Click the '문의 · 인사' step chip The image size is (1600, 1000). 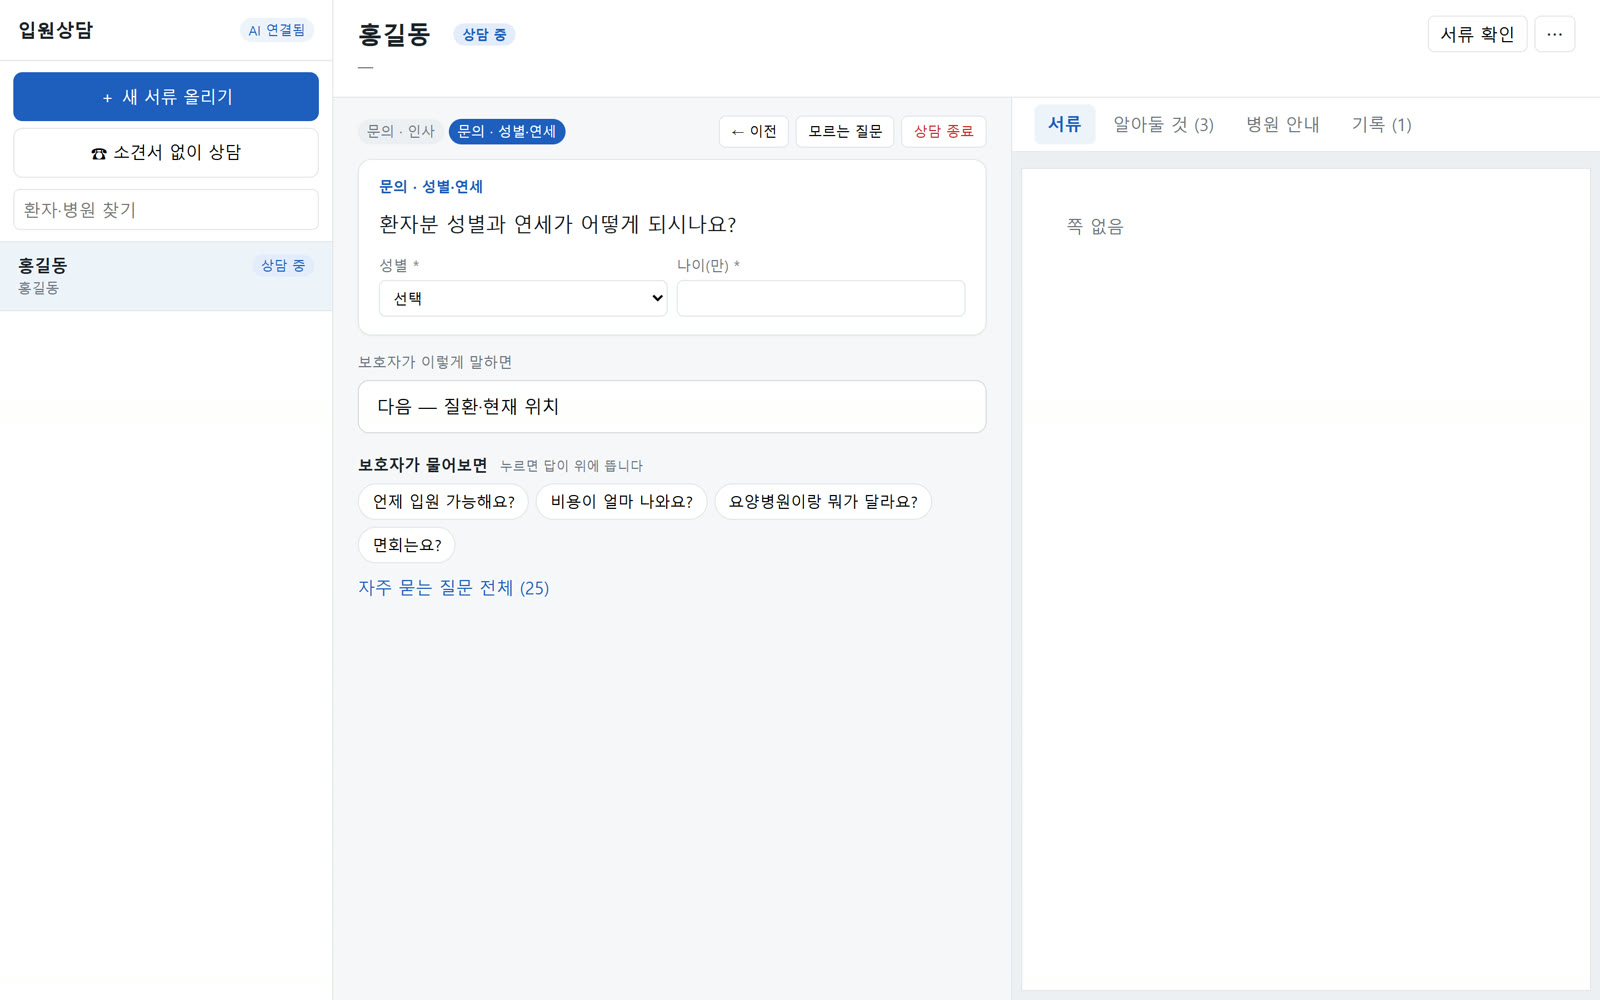(400, 131)
